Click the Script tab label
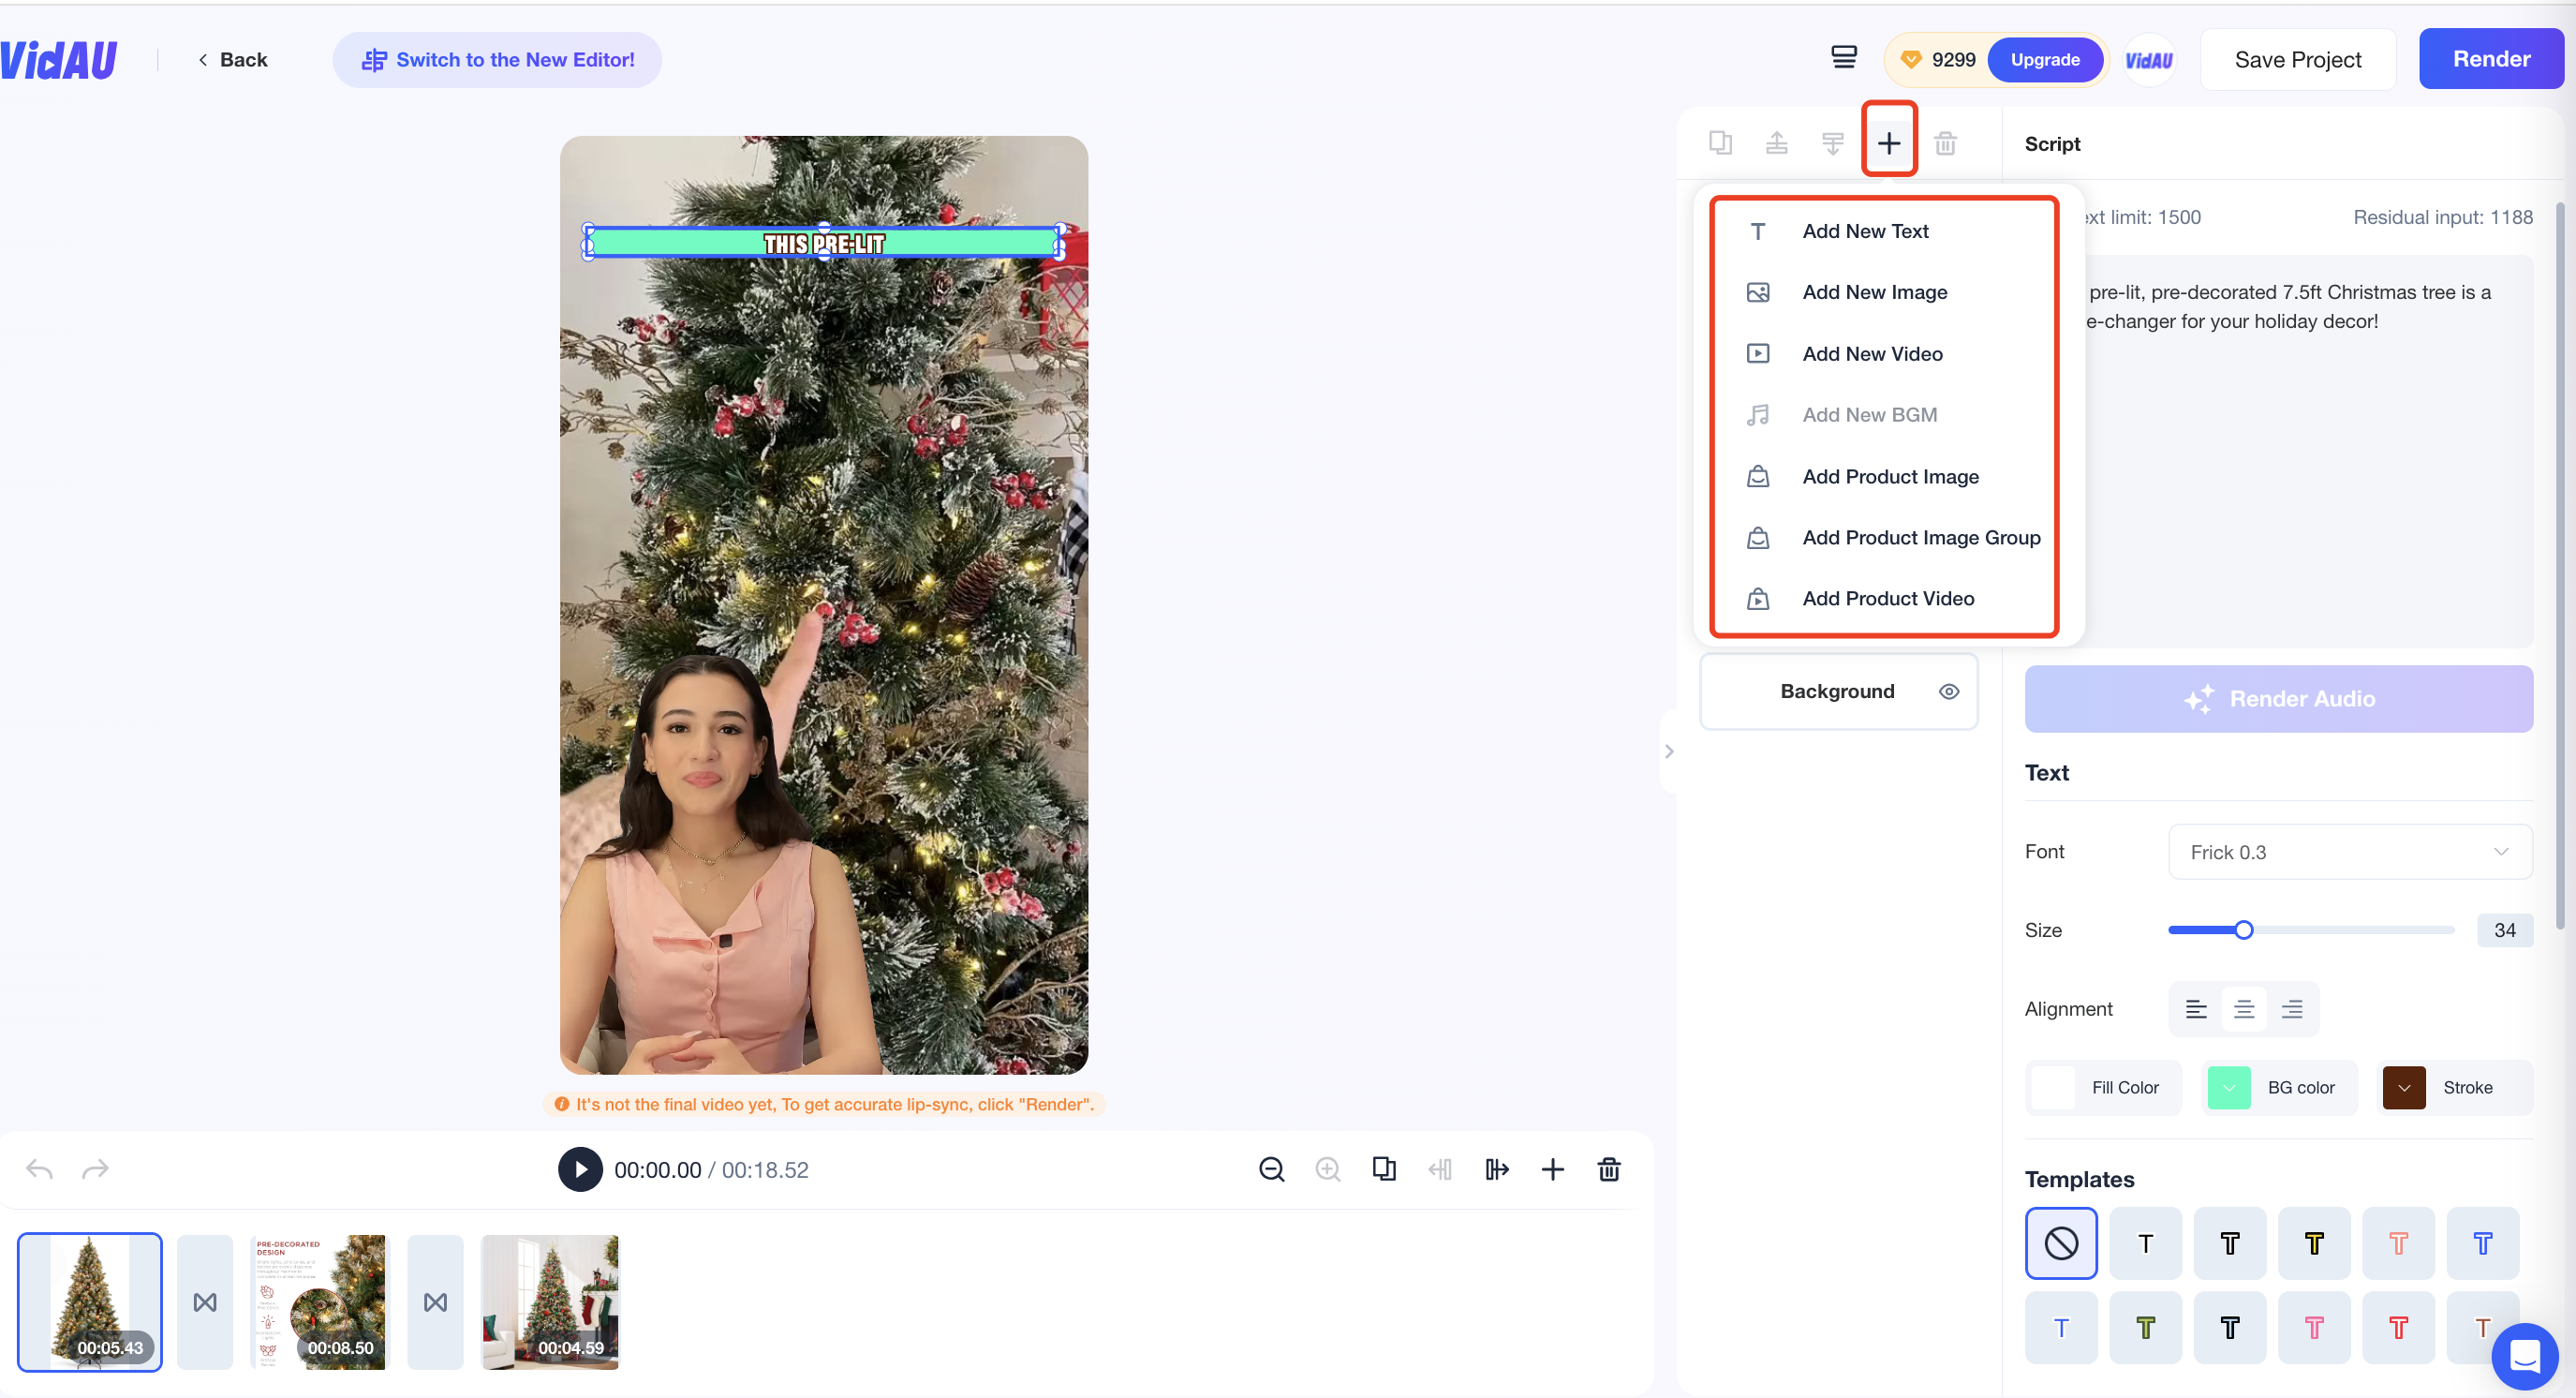The width and height of the screenshot is (2576, 1398). pos(2053,143)
